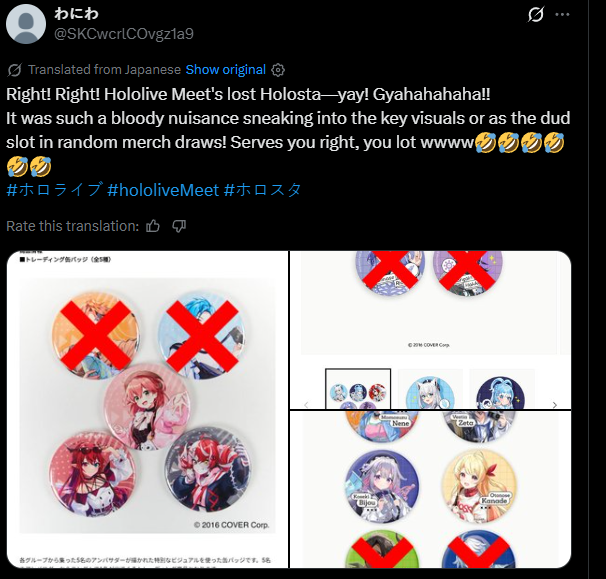
Task: Open the #hololiveMeet hashtag
Action: tap(163, 190)
